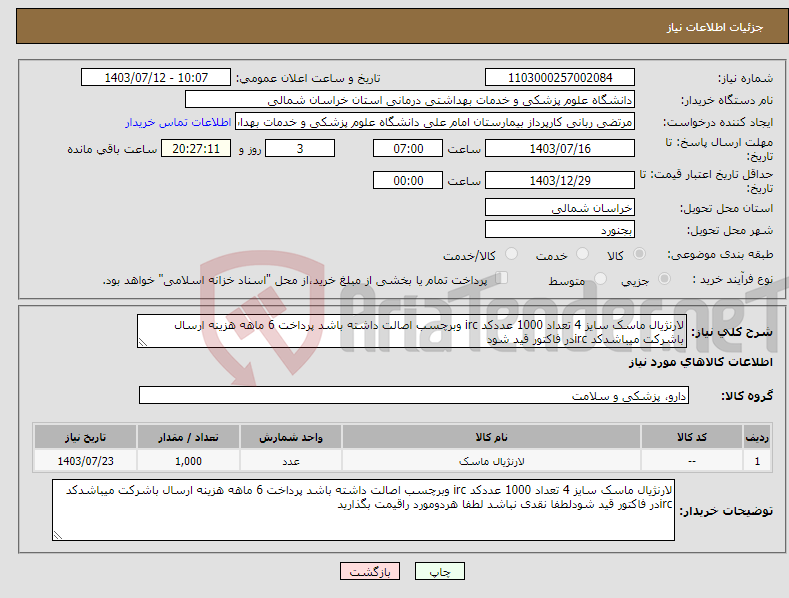Click the گروه کالا field دارو، پزشکی و سلامت
The height and width of the screenshot is (598, 789).
tap(414, 396)
